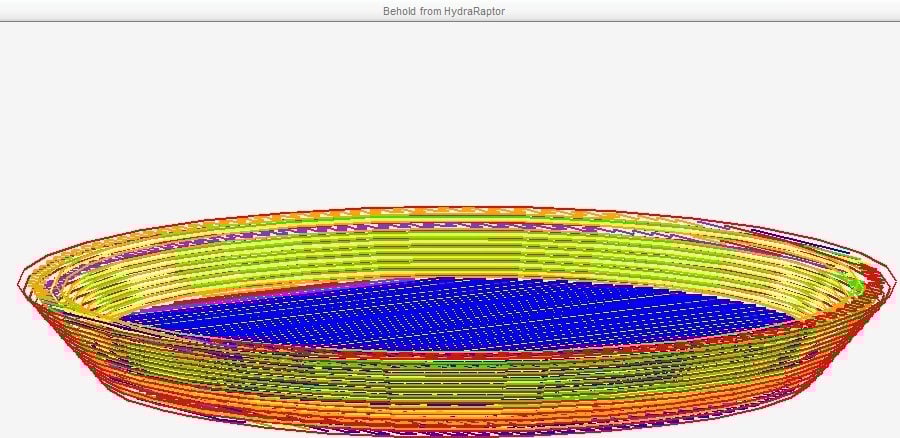Click the blank right side of title bar
This screenshot has width=900, height=438.
pyautogui.click(x=750, y=11)
